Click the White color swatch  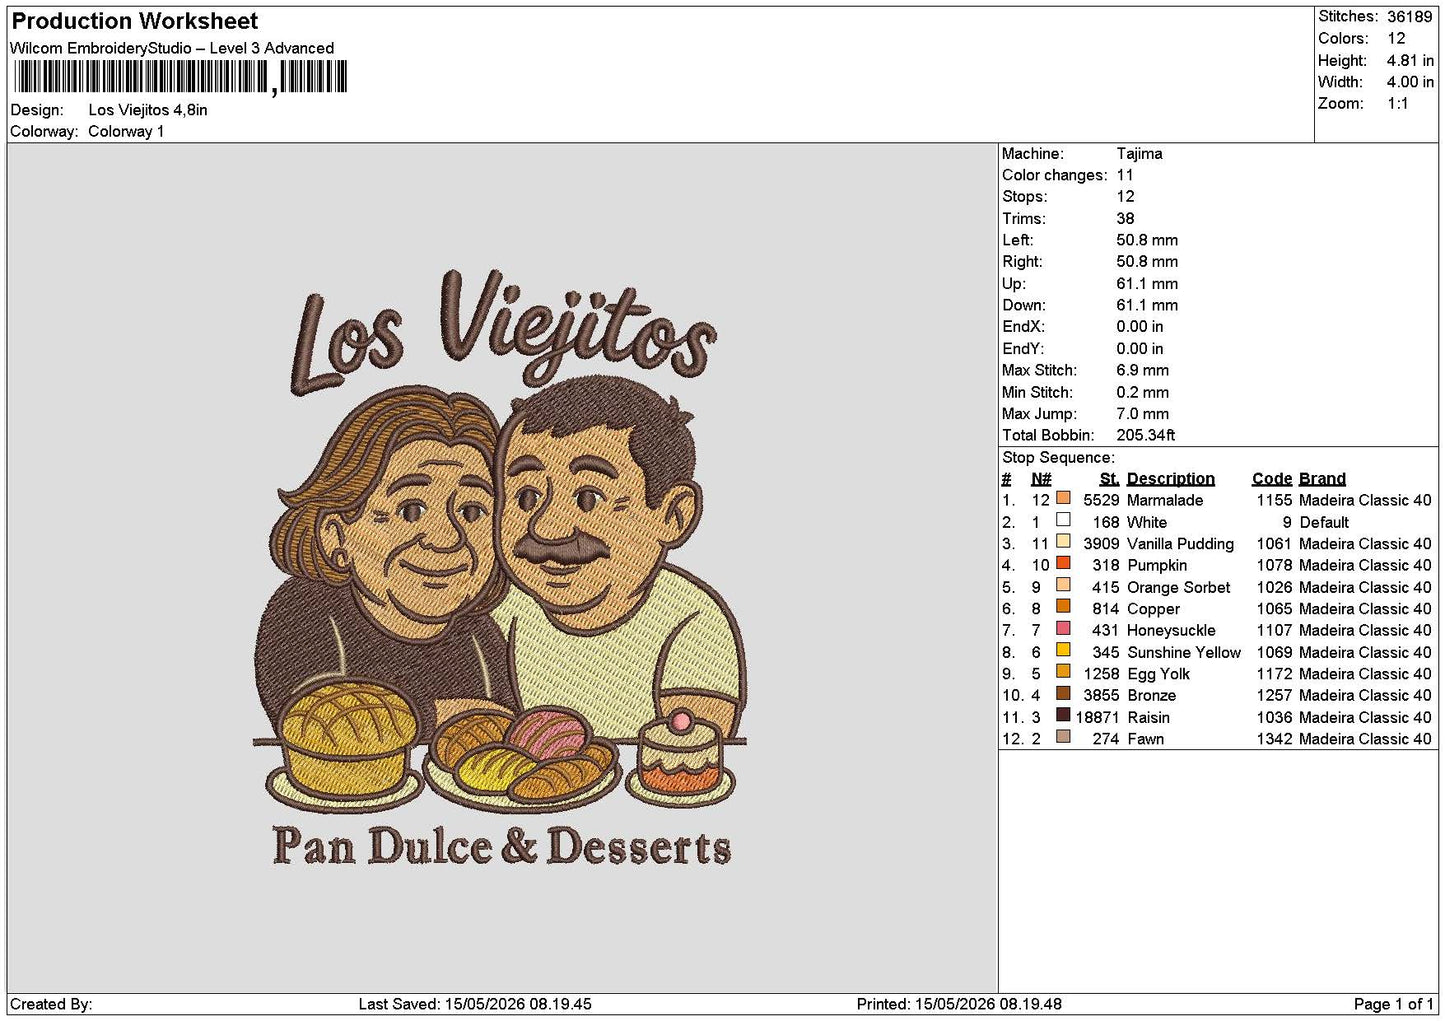tap(1063, 520)
